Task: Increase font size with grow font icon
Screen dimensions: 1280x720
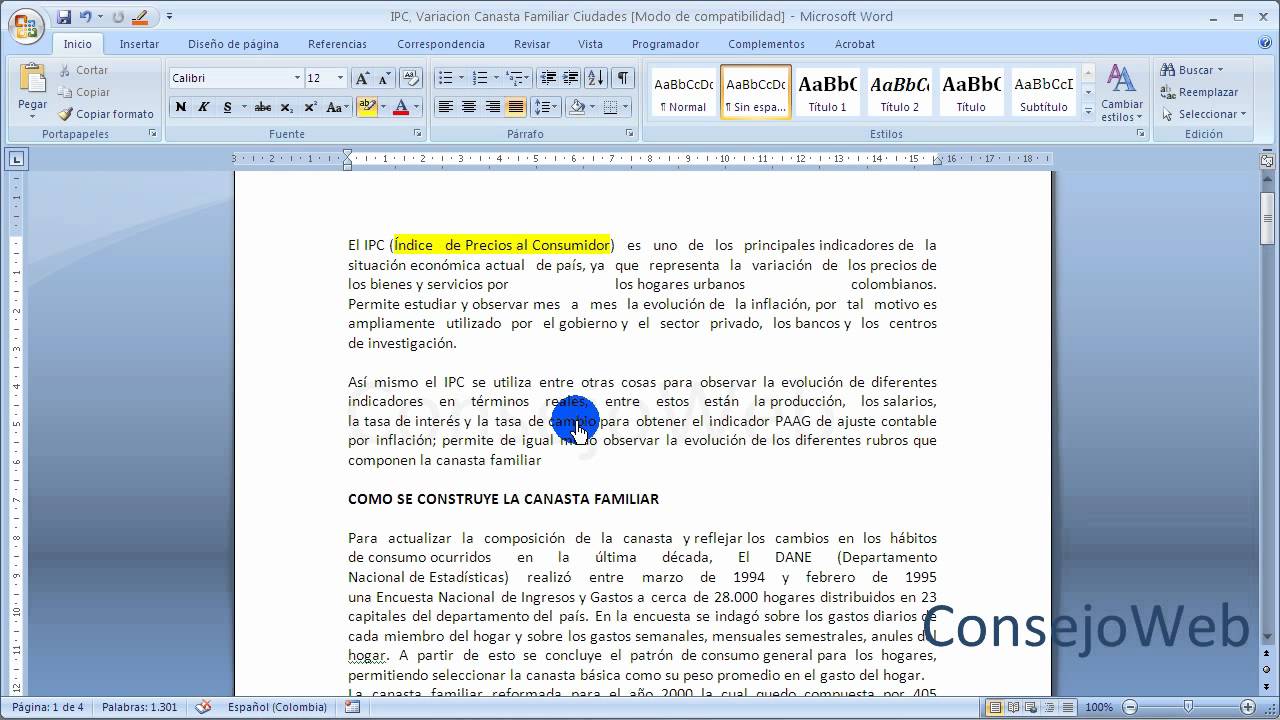Action: pyautogui.click(x=362, y=78)
